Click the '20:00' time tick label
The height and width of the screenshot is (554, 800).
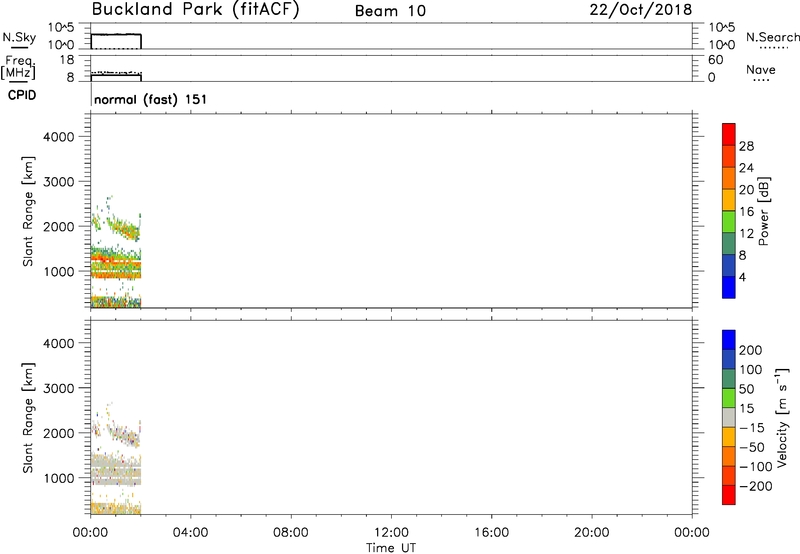pos(591,533)
